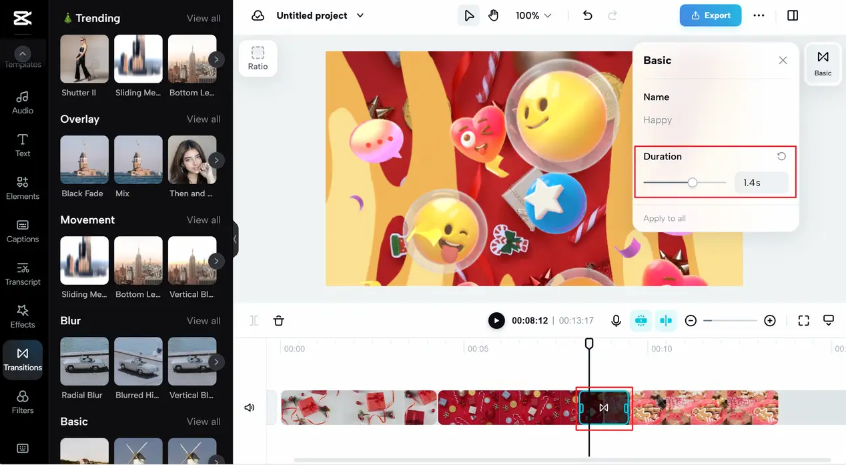
Task: Select Trending Sliding Me.. transition thumbnail
Action: 138,59
